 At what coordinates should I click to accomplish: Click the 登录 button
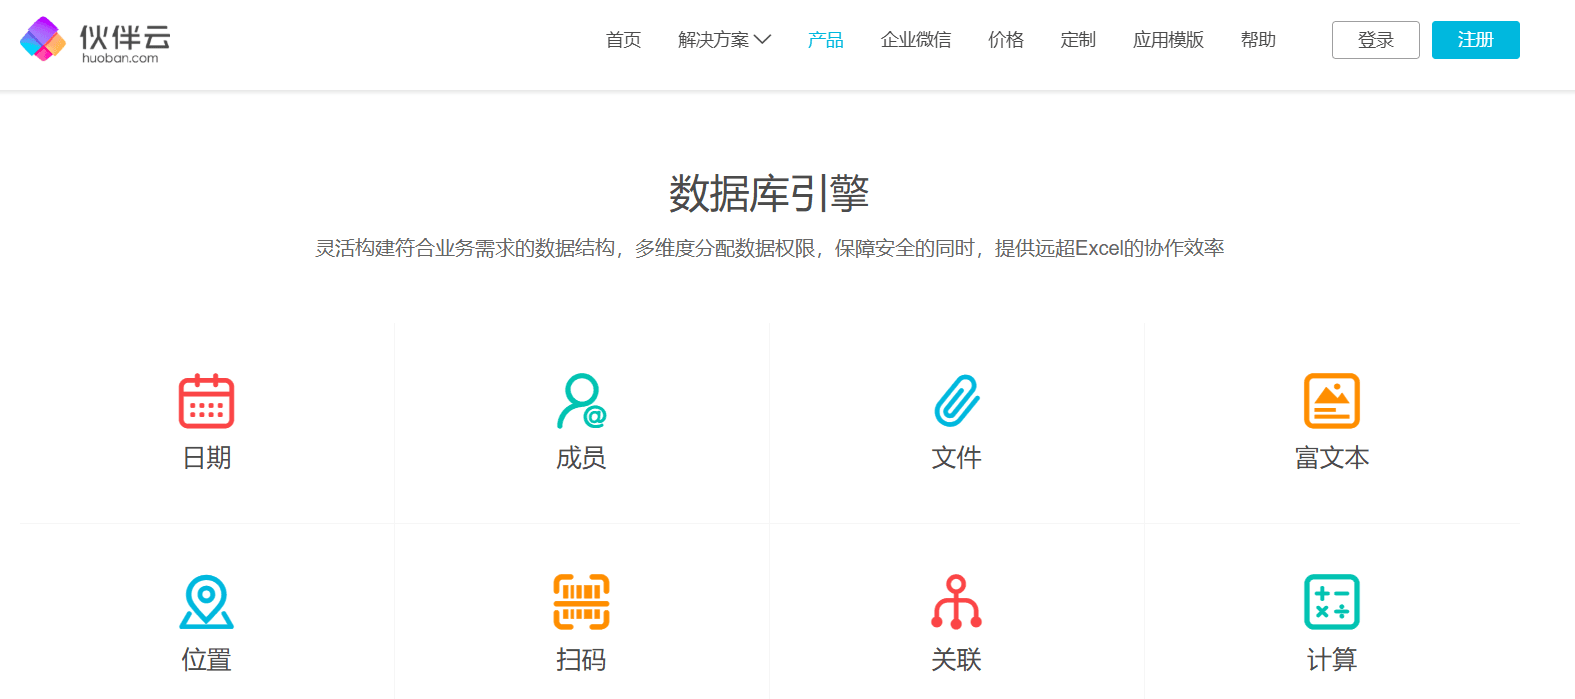click(1376, 40)
